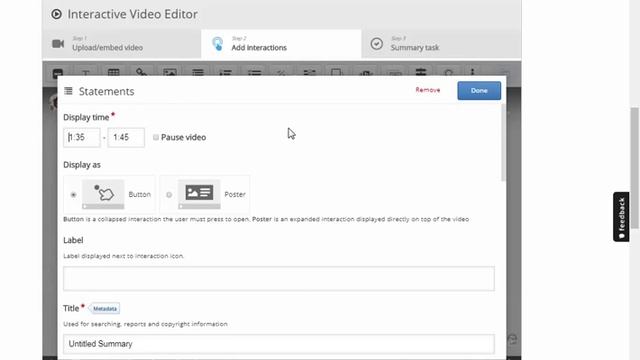Click the checkmark circle icon in Step 3
Image resolution: width=640 pixels, height=360 pixels.
(377, 44)
